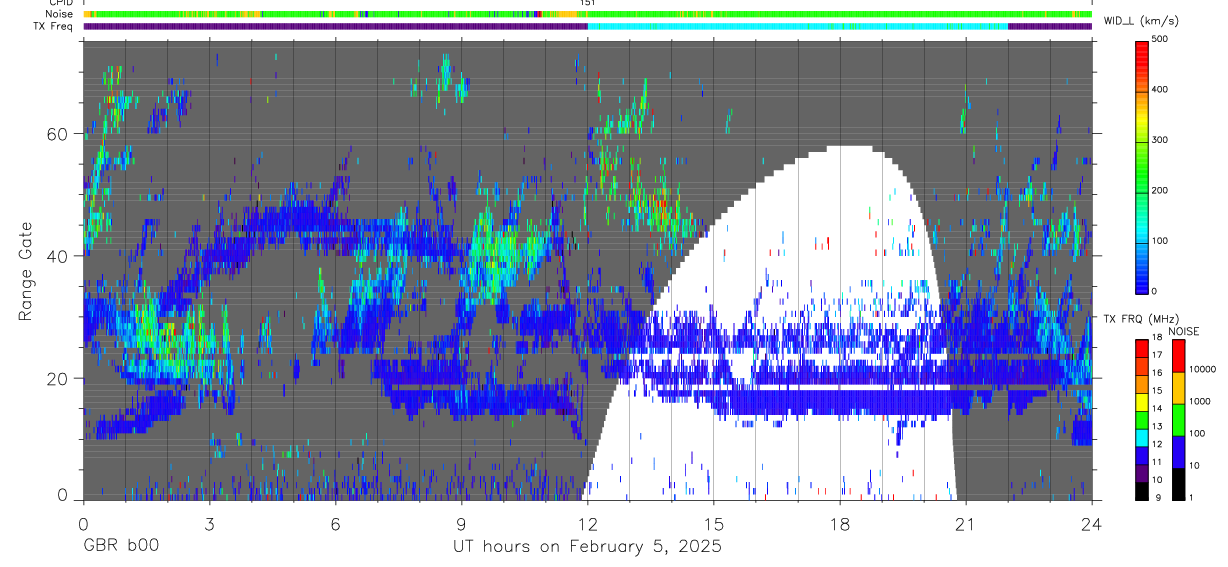The width and height of the screenshot is (1228, 567).
Task: Pick the yellow-orange swatch of NOISE legend
Action: (x=1177, y=387)
